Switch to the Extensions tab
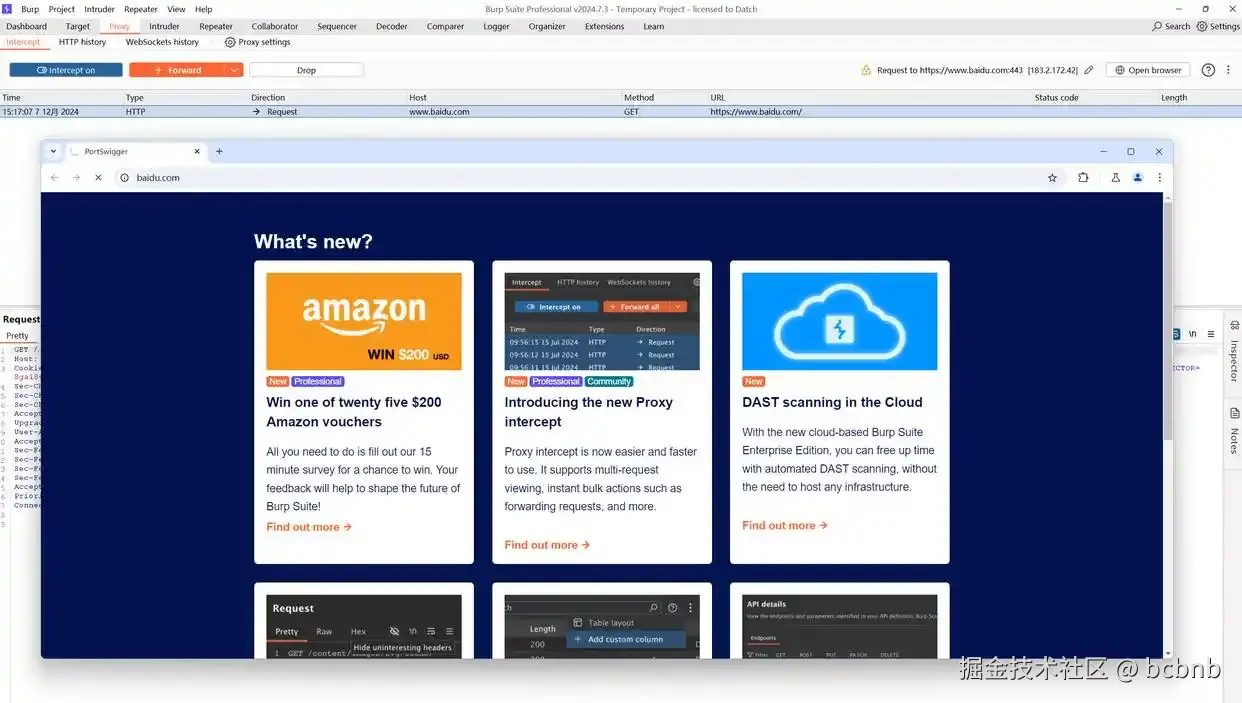Image resolution: width=1242 pixels, height=703 pixels. (x=604, y=26)
